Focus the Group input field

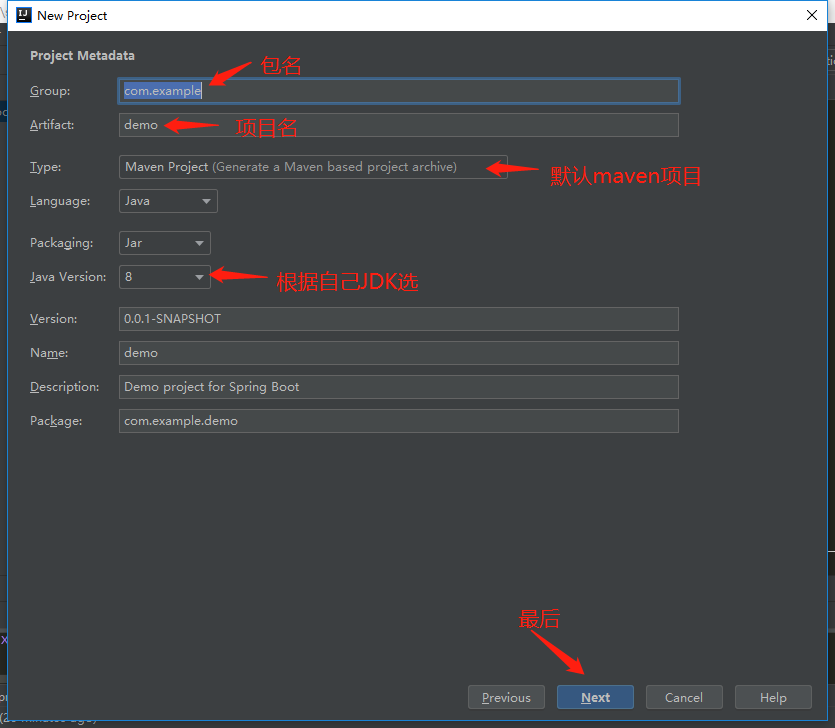click(398, 91)
